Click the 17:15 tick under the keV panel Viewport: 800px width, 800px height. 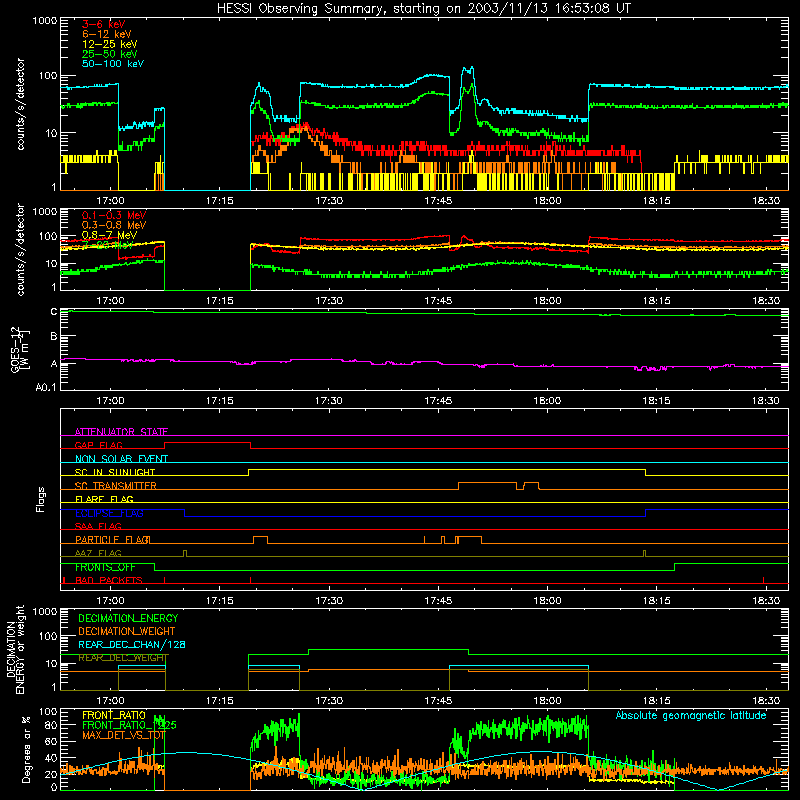(x=219, y=201)
